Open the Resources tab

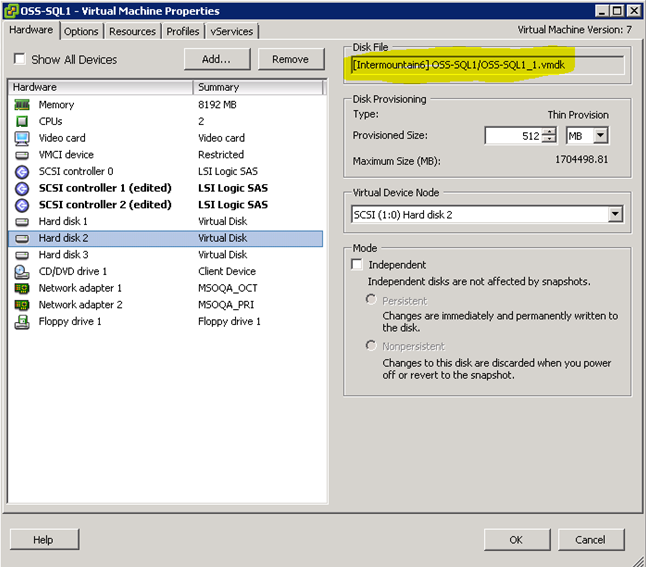pos(132,31)
